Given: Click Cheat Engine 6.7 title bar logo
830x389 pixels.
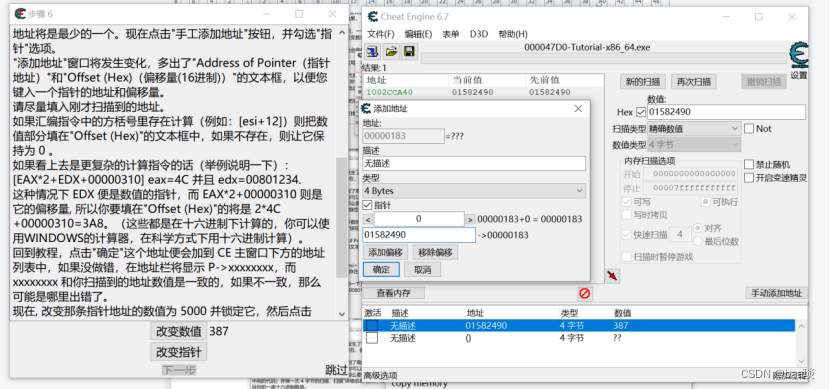Looking at the screenshot, I should click(373, 16).
